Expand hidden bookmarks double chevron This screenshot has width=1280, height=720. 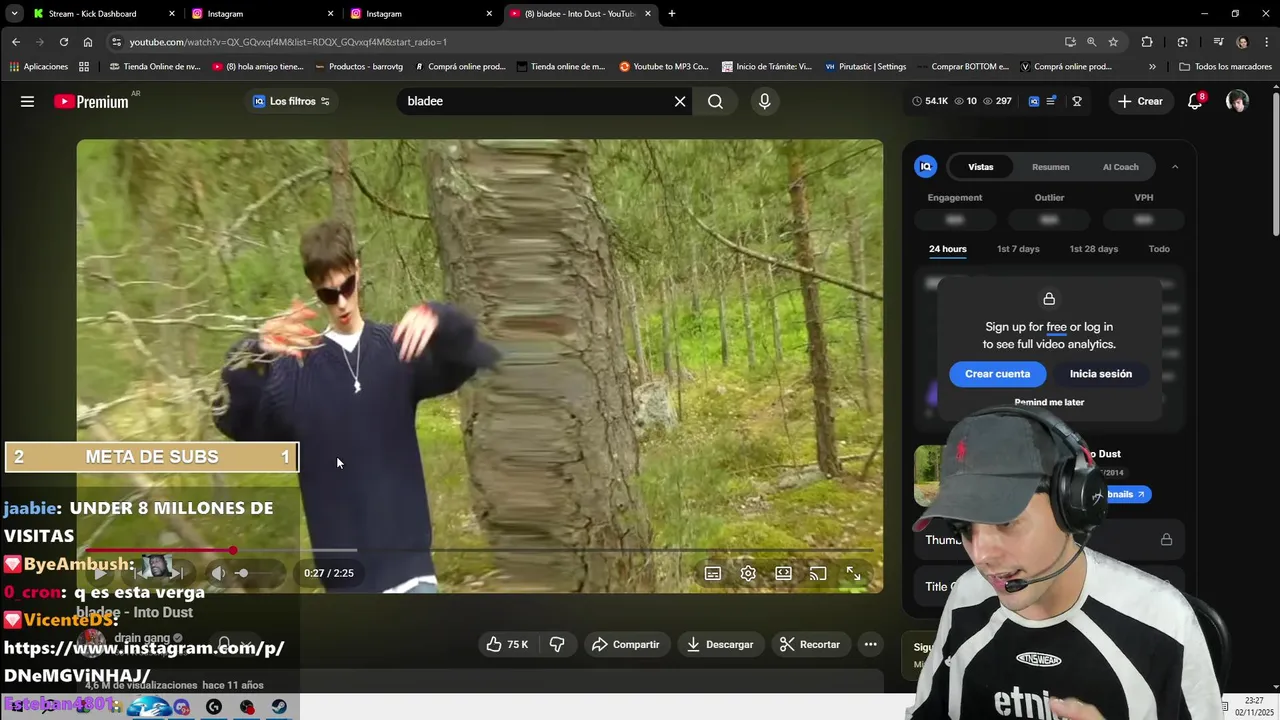pyautogui.click(x=1152, y=67)
